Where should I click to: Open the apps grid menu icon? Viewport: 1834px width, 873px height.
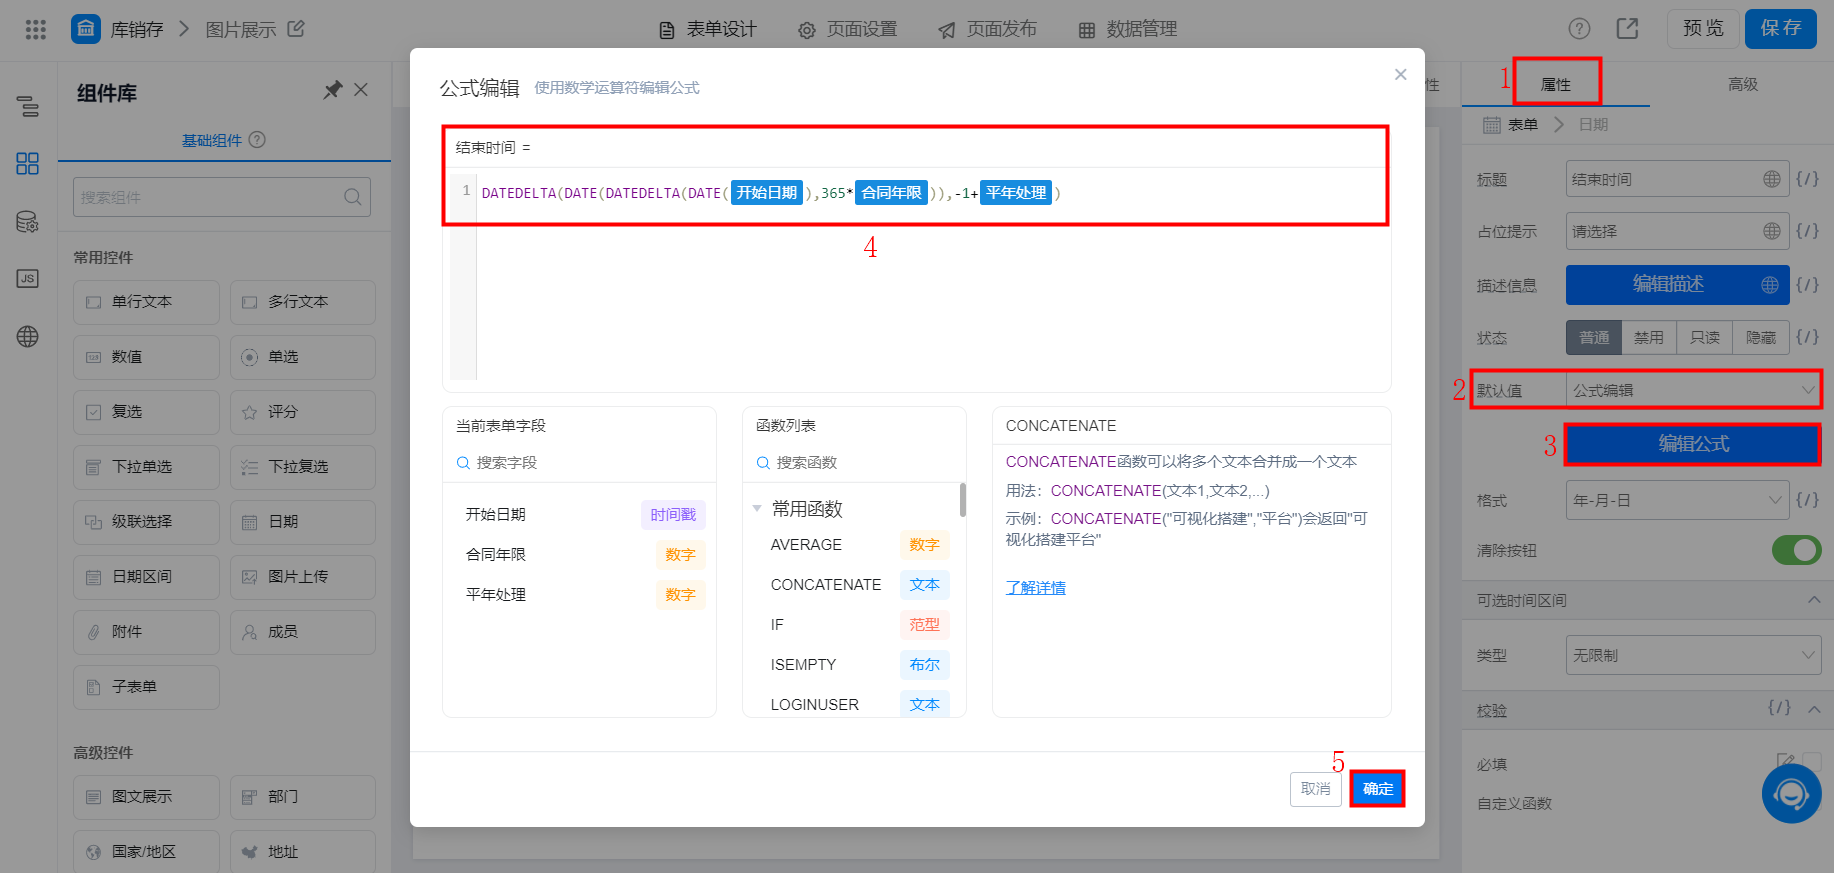tap(36, 29)
